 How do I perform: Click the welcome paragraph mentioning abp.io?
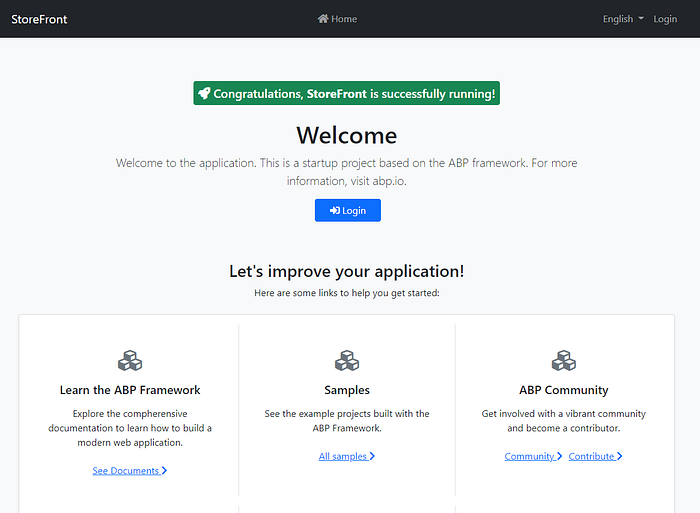(346, 172)
